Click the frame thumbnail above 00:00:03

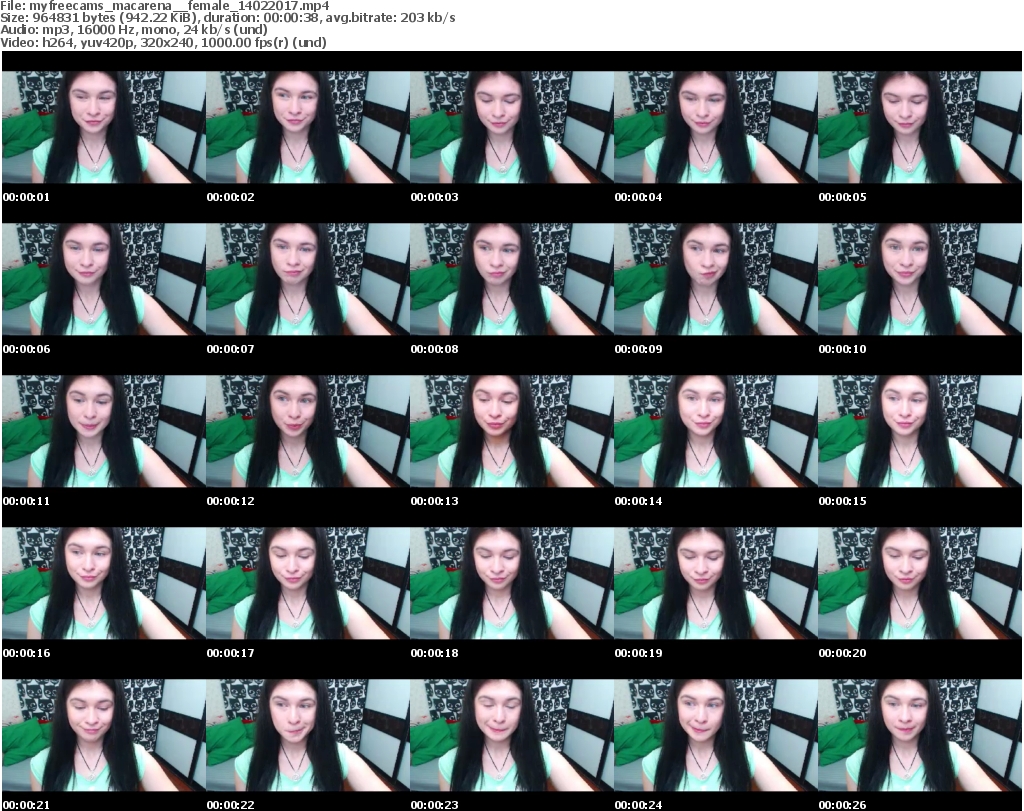[511, 127]
